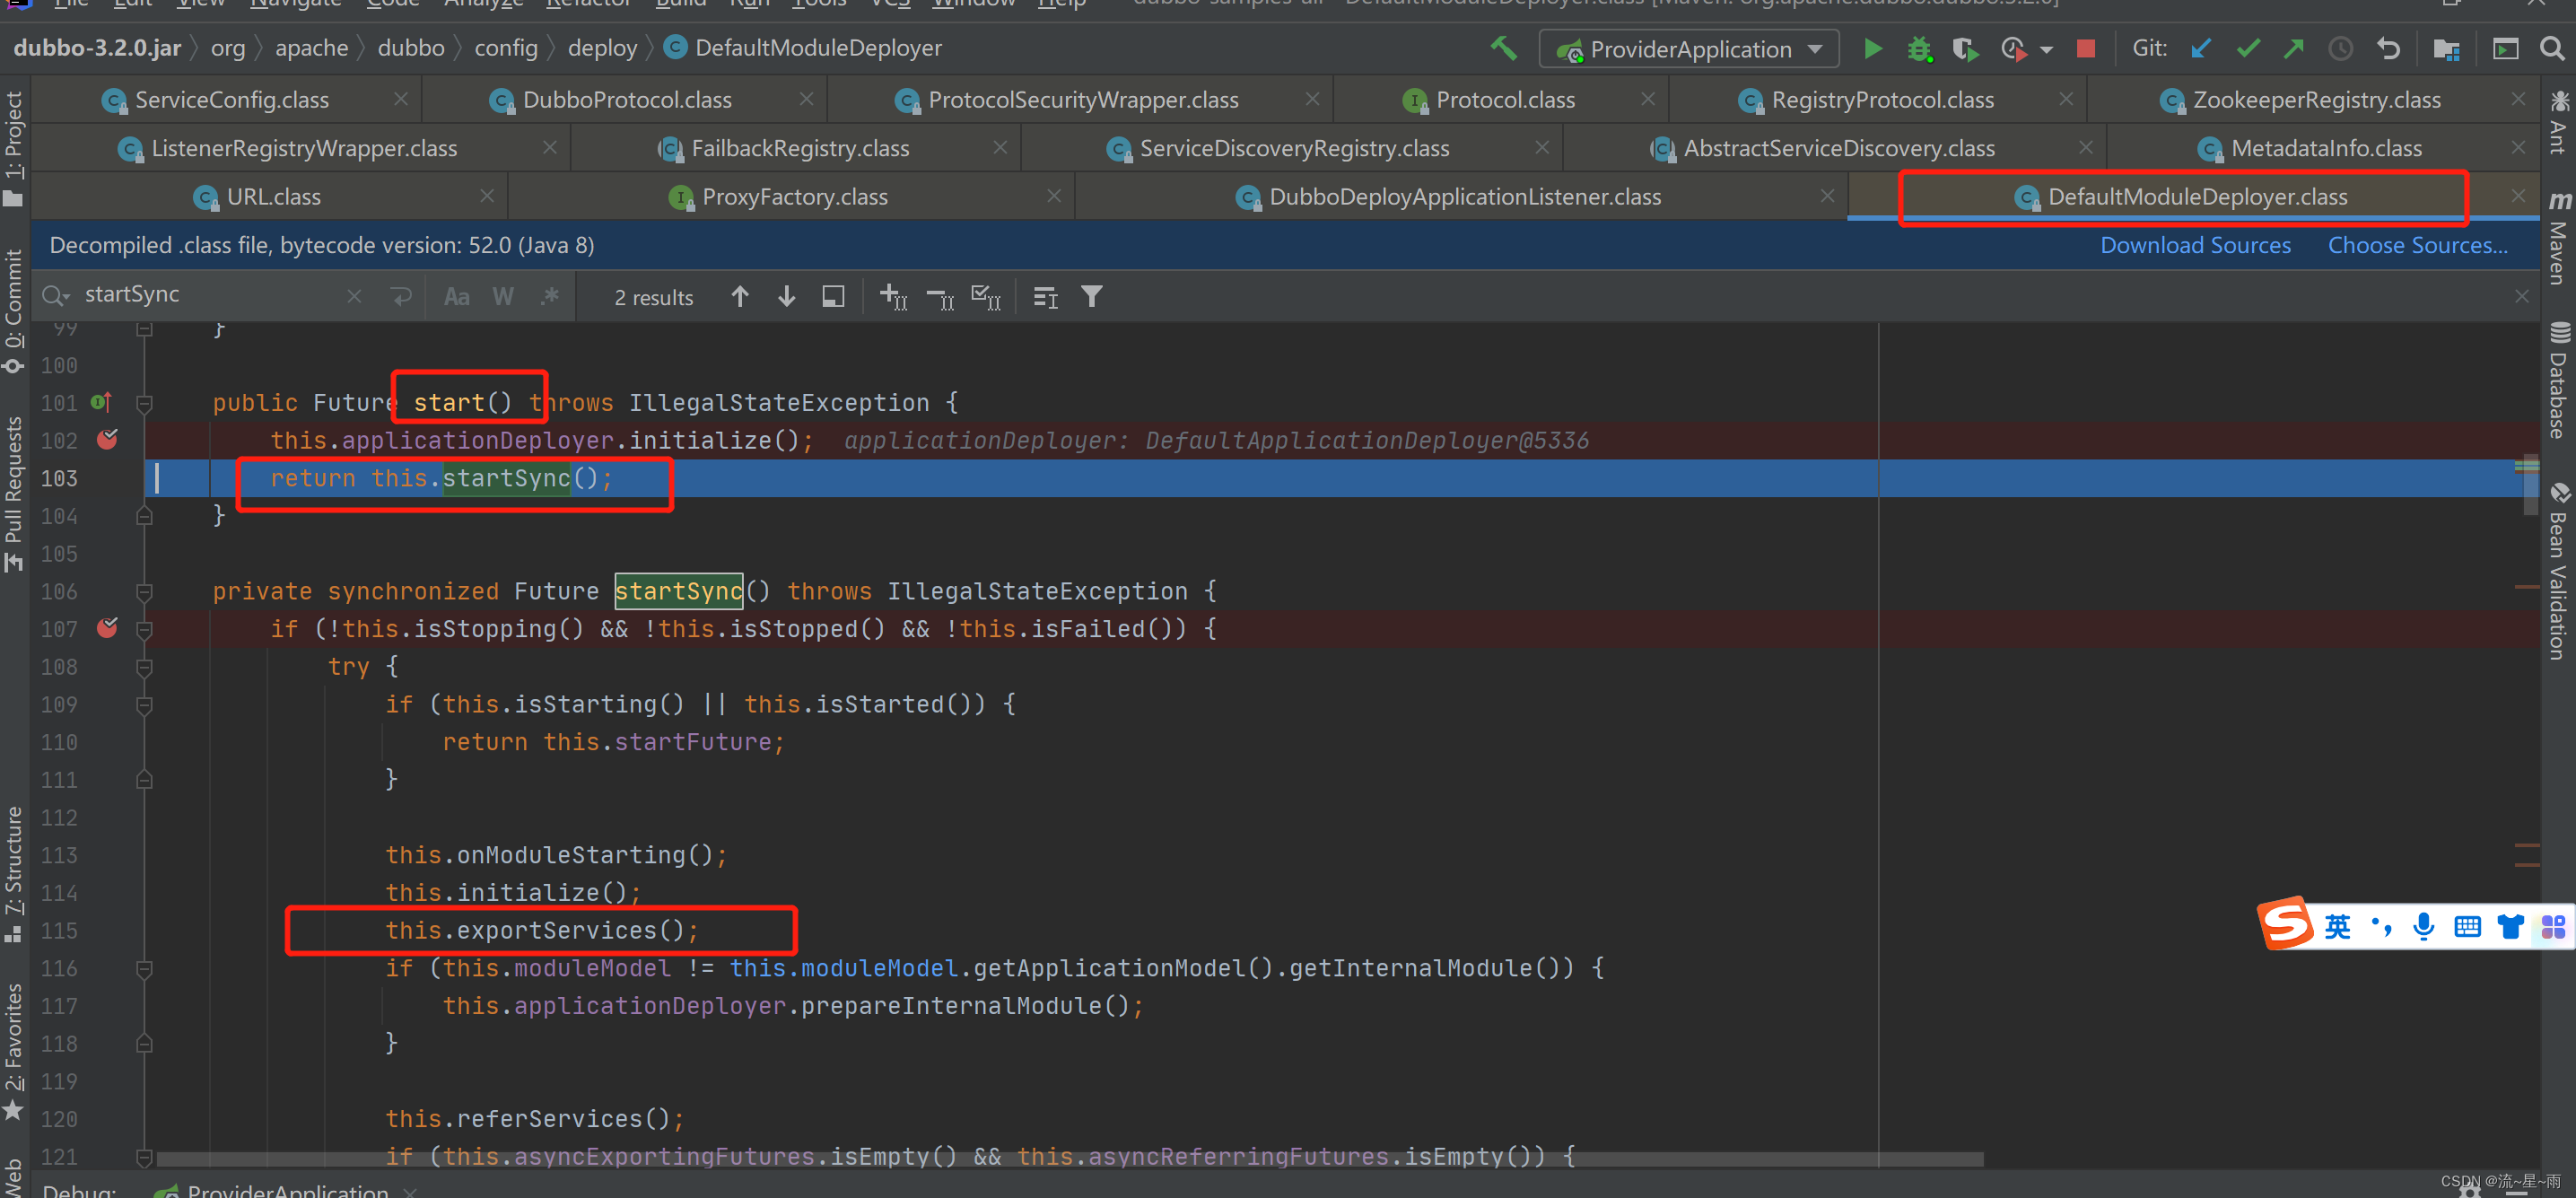2576x1198 pixels.
Task: Collapse start() method fold at line 101
Action: coord(144,403)
